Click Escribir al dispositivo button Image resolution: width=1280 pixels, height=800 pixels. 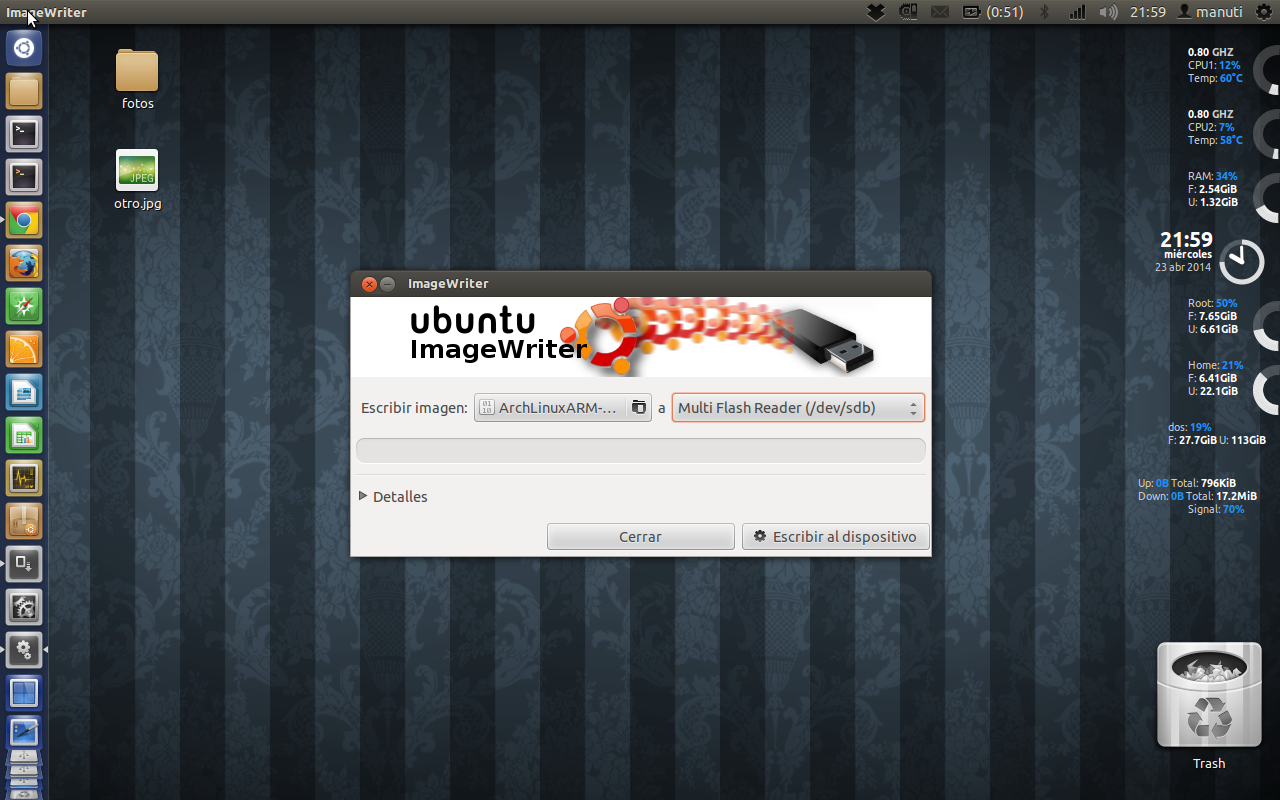coord(836,537)
